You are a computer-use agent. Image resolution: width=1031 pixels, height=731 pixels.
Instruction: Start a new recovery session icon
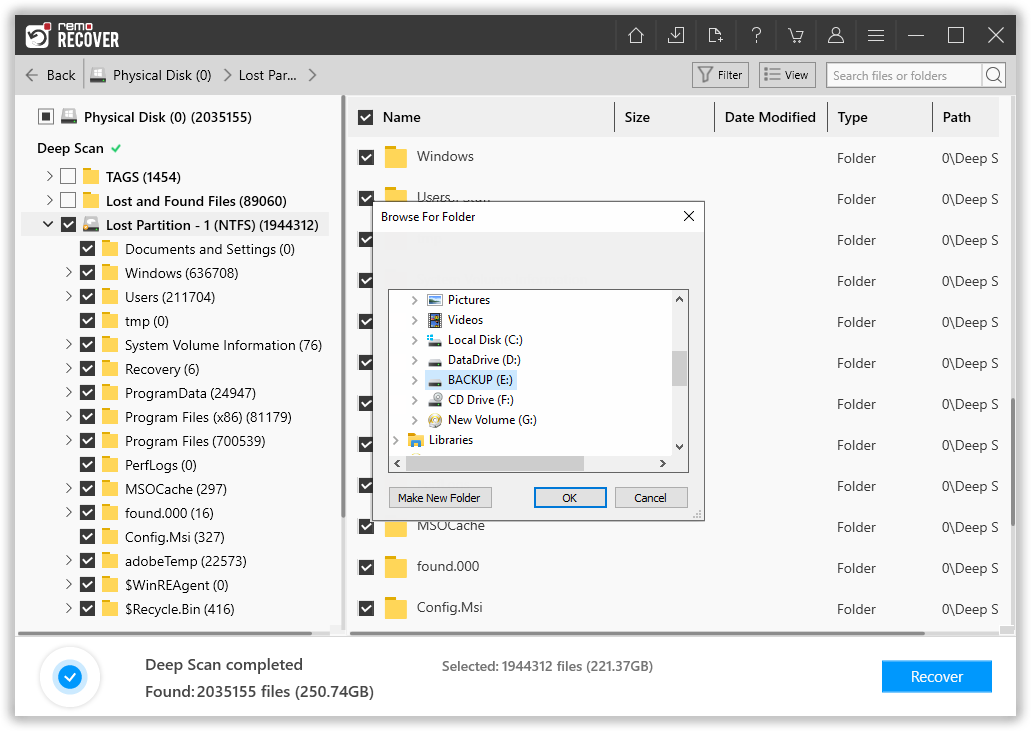[716, 34]
